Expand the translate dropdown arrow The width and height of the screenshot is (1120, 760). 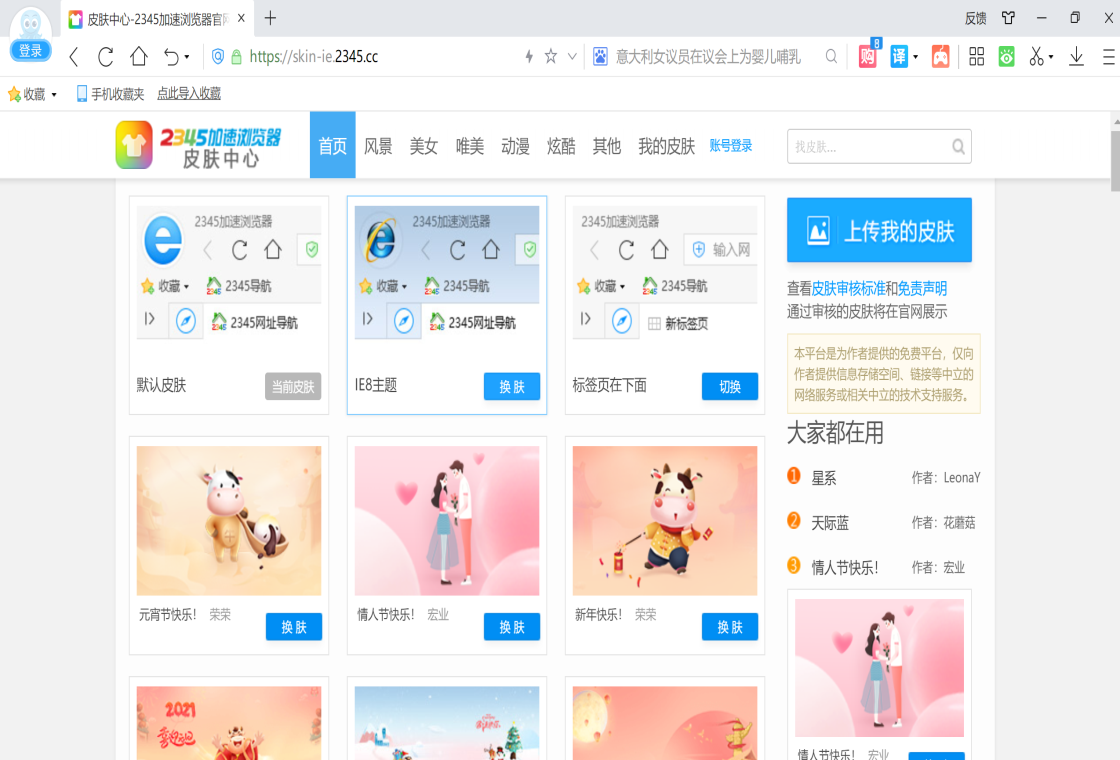point(916,56)
